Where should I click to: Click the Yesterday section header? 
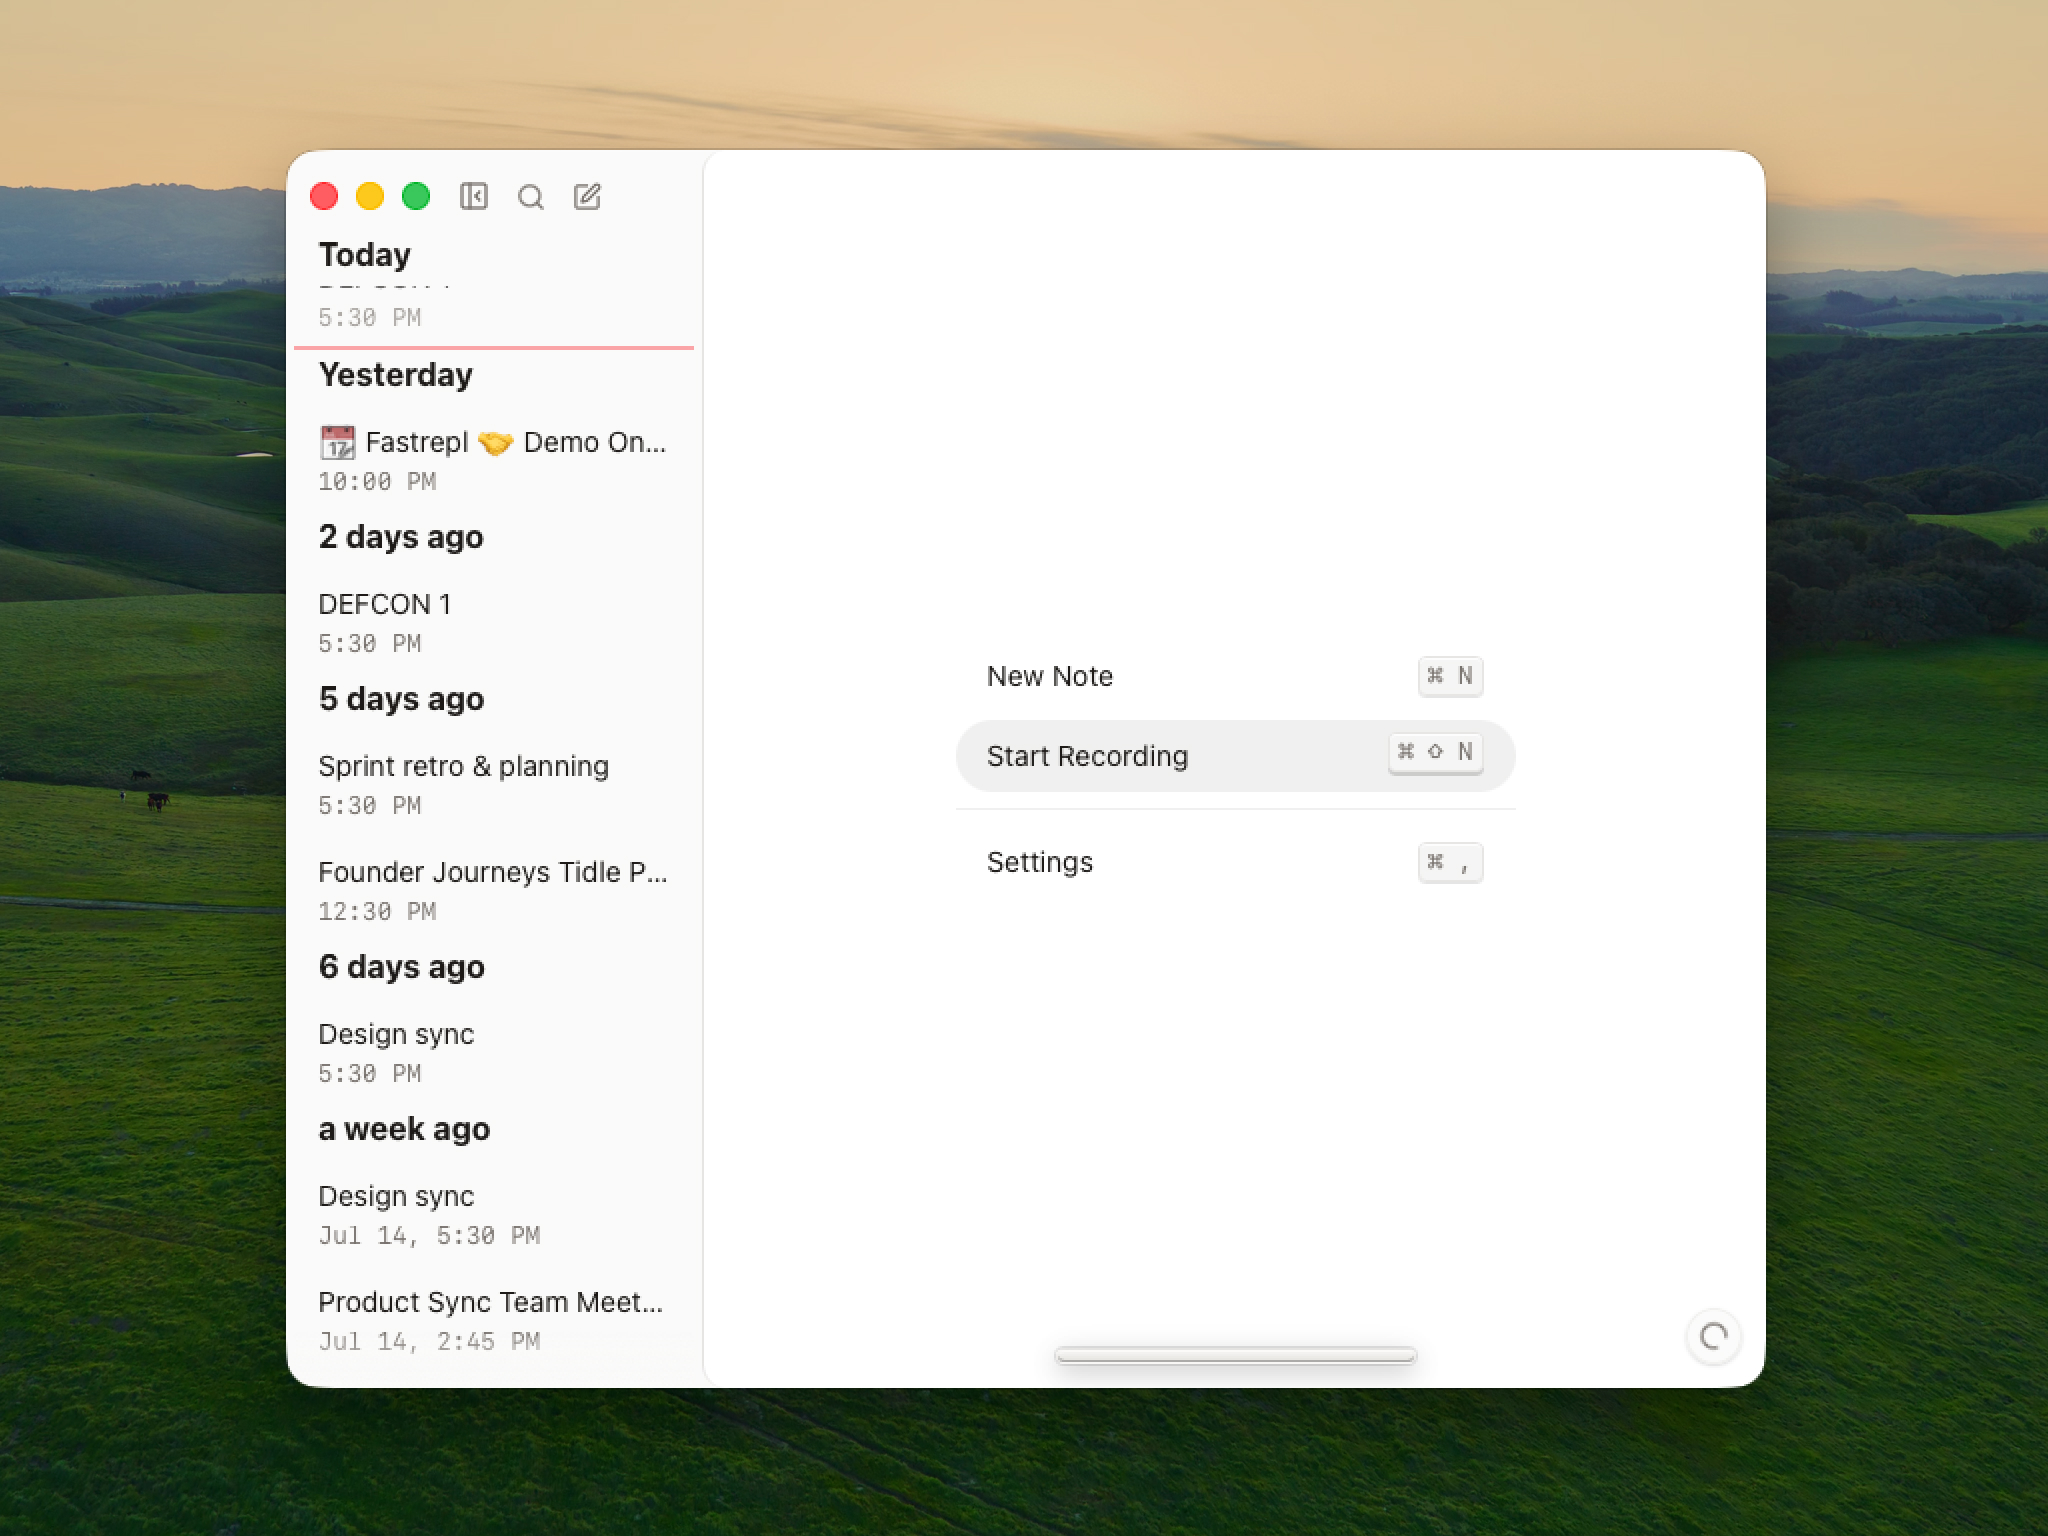396,374
